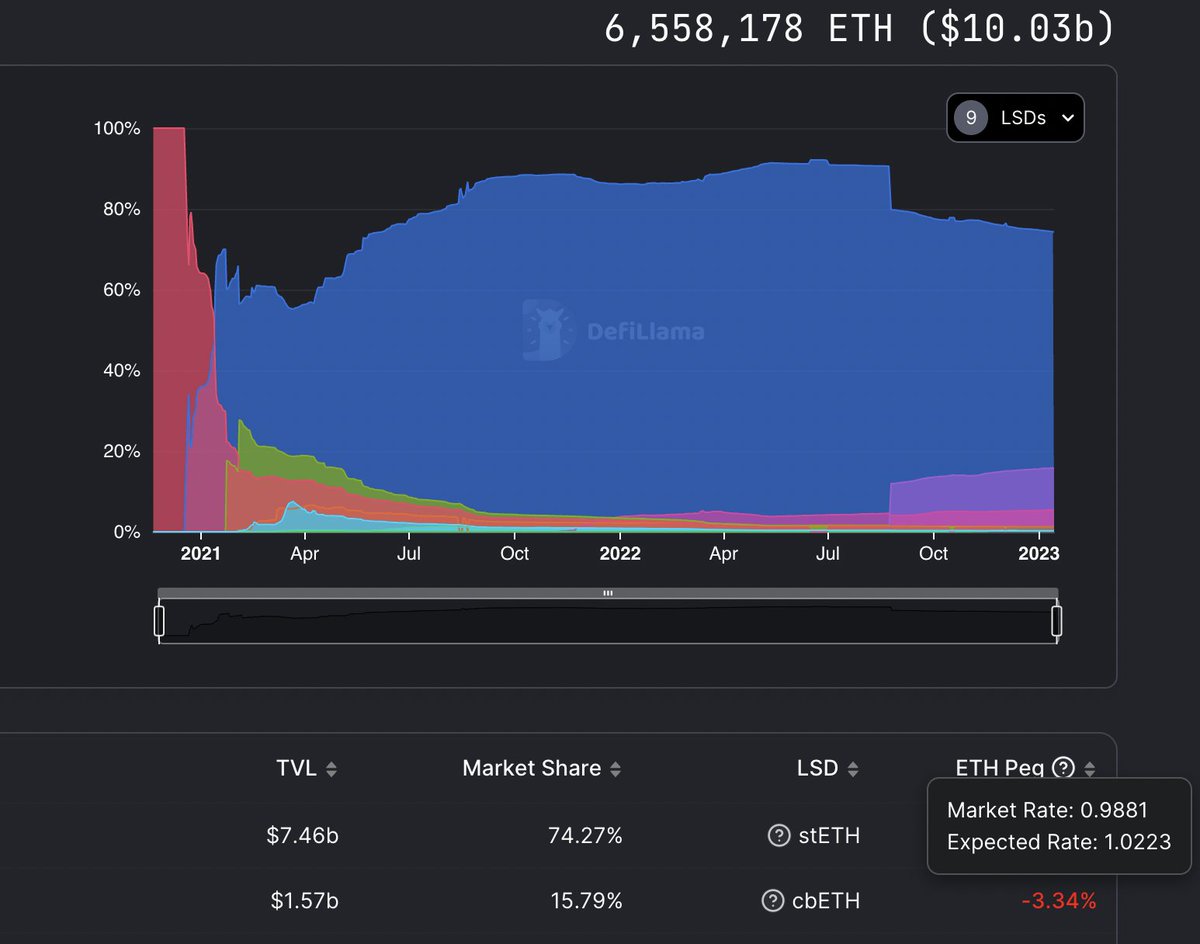Click the chart area near the 2022 mark
The image size is (1200, 944).
(621, 350)
